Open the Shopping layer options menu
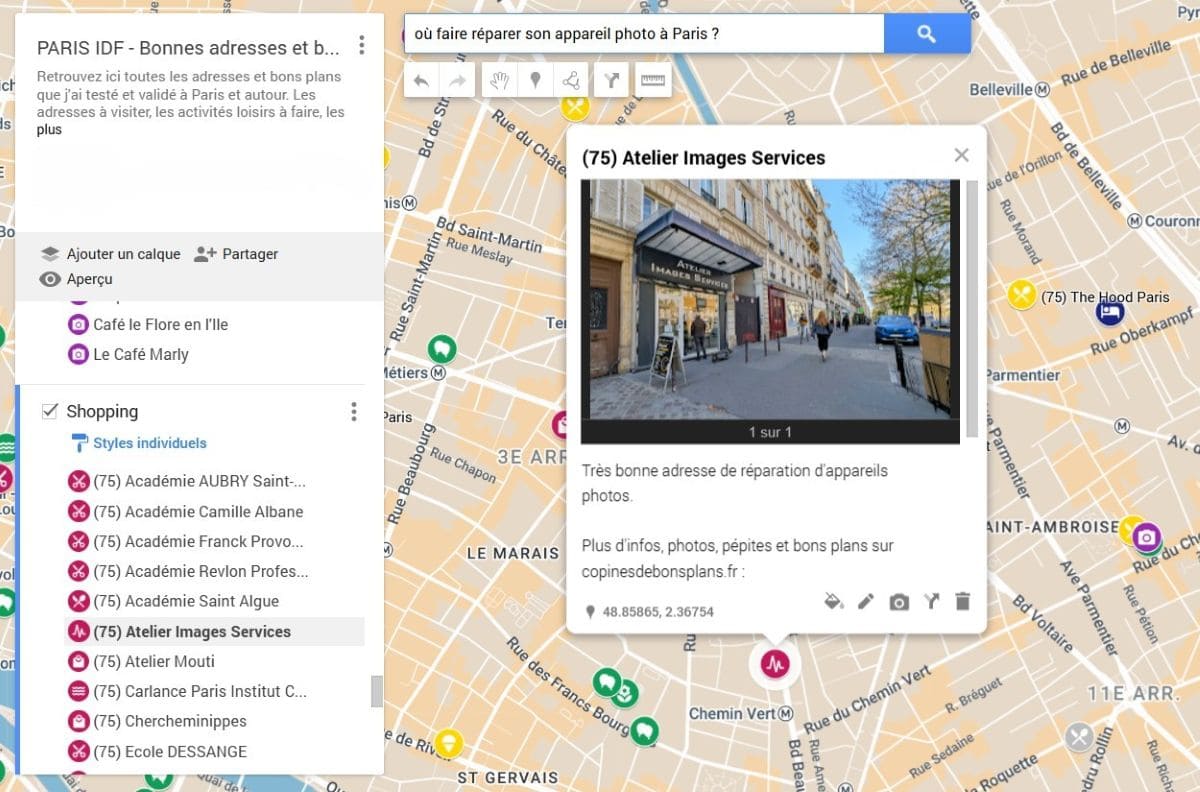The height and width of the screenshot is (792, 1200). coord(353,412)
